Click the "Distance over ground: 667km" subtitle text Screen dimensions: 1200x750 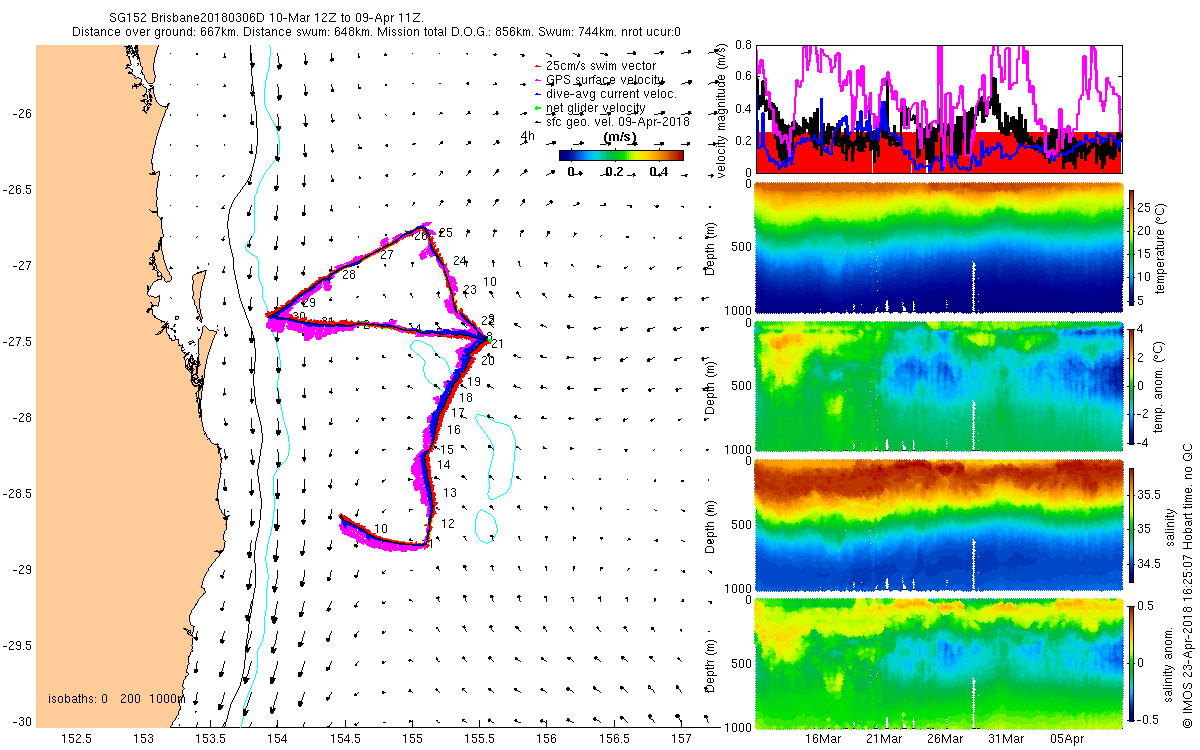pyautogui.click(x=156, y=32)
